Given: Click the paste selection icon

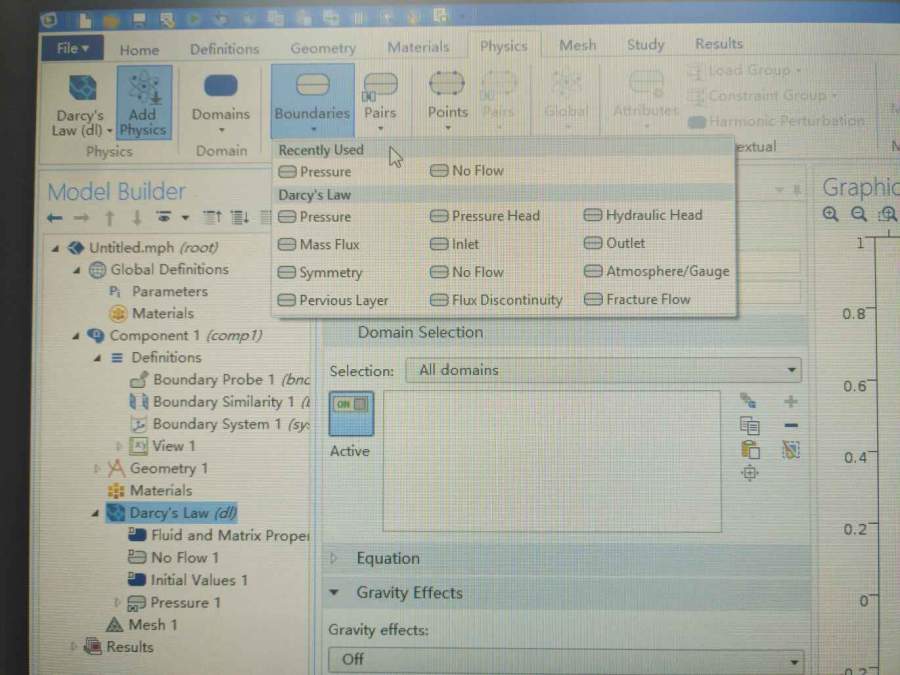Looking at the screenshot, I should tap(750, 450).
